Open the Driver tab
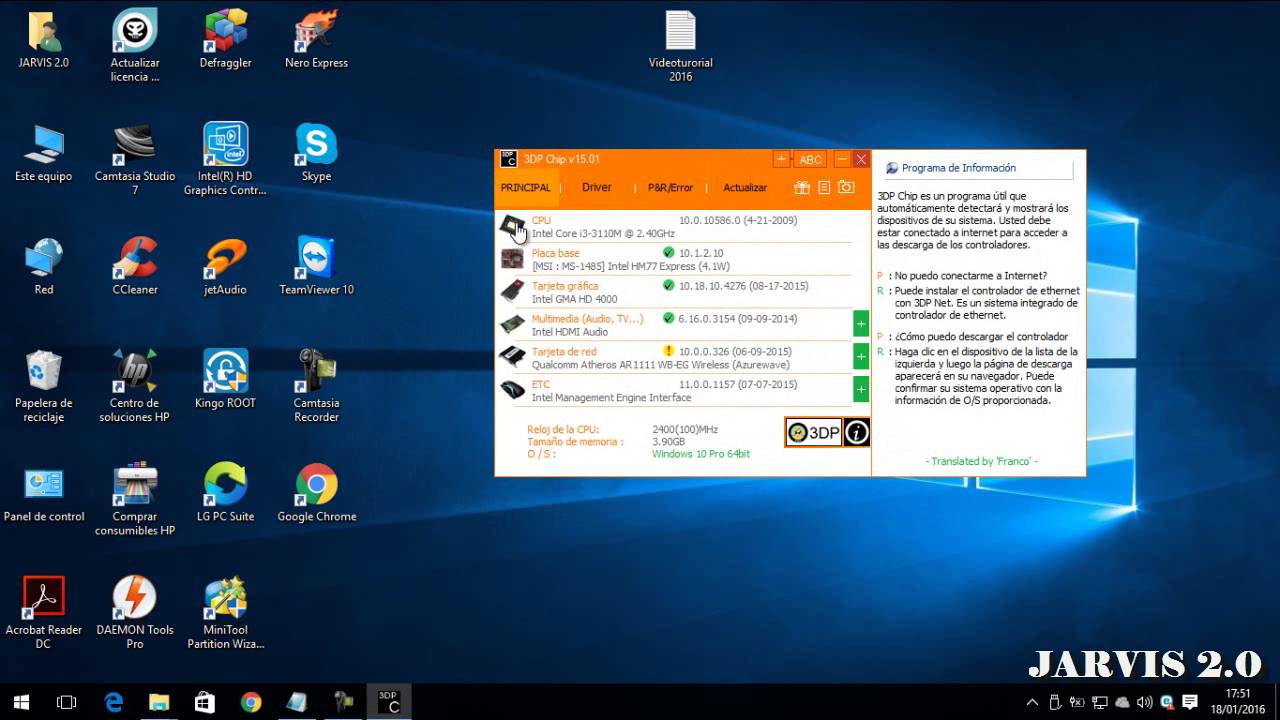 click(x=597, y=187)
